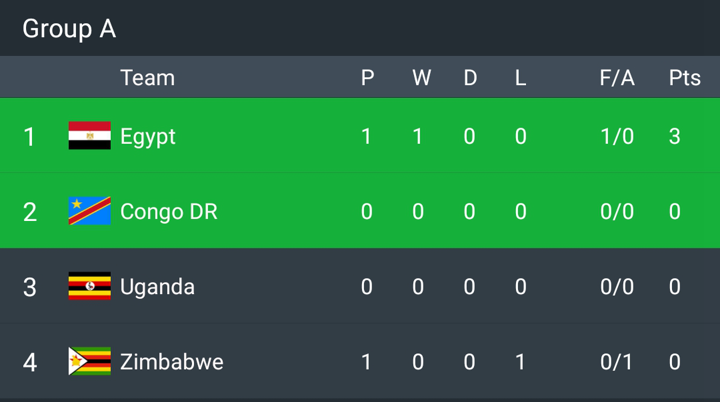Open the Congo DR team name
Screen dimensions: 720x402
(169, 212)
